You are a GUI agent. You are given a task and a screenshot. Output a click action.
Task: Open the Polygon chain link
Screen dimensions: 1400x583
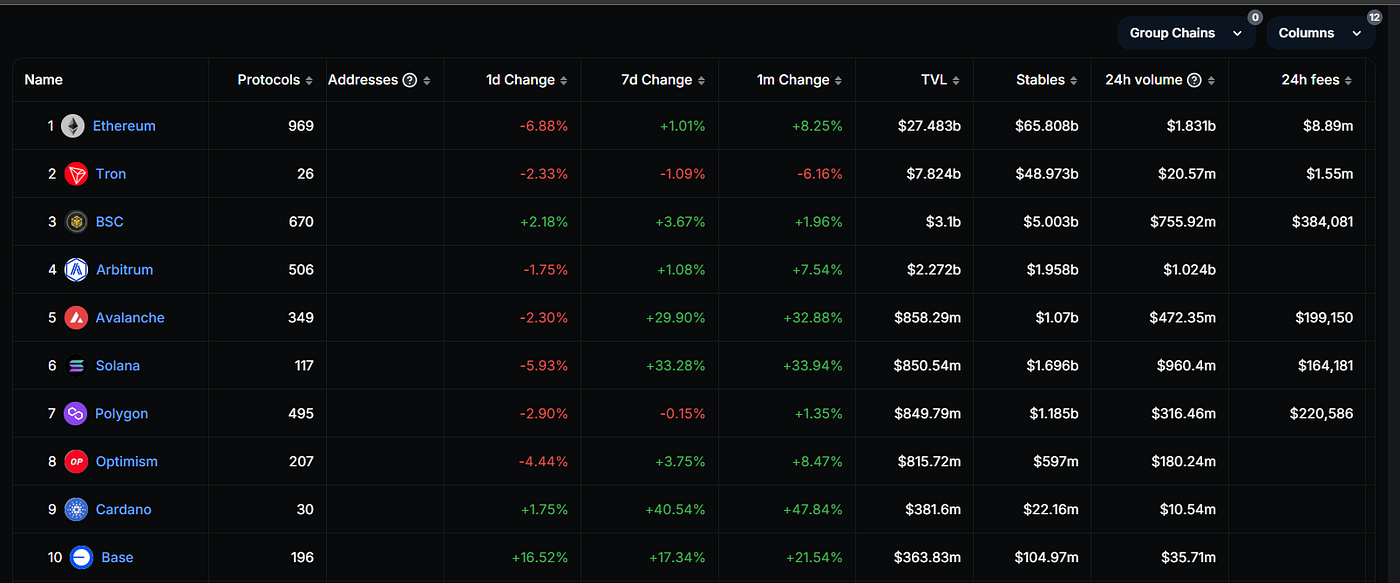point(121,414)
